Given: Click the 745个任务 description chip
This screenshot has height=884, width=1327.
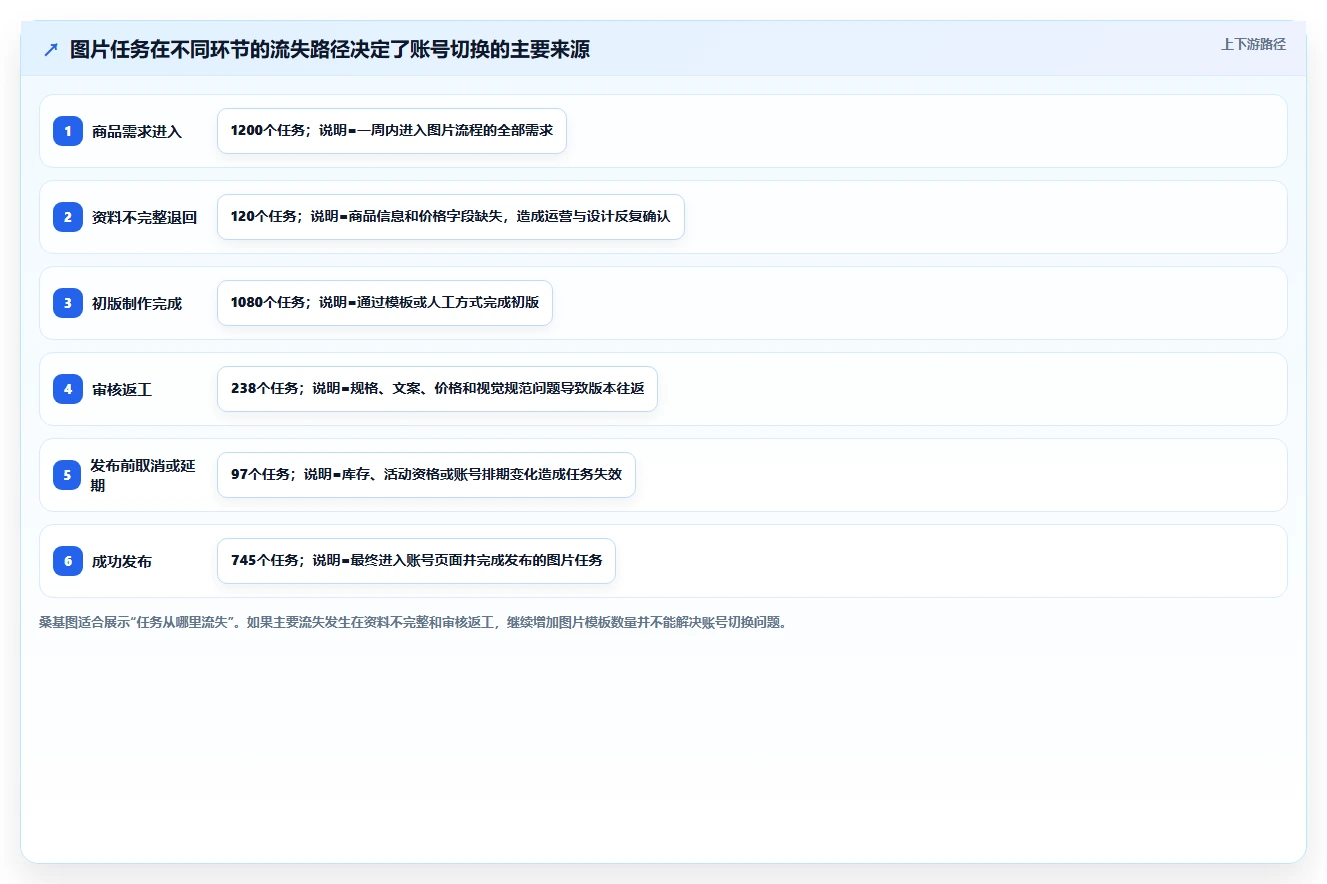Looking at the screenshot, I should click(416, 561).
